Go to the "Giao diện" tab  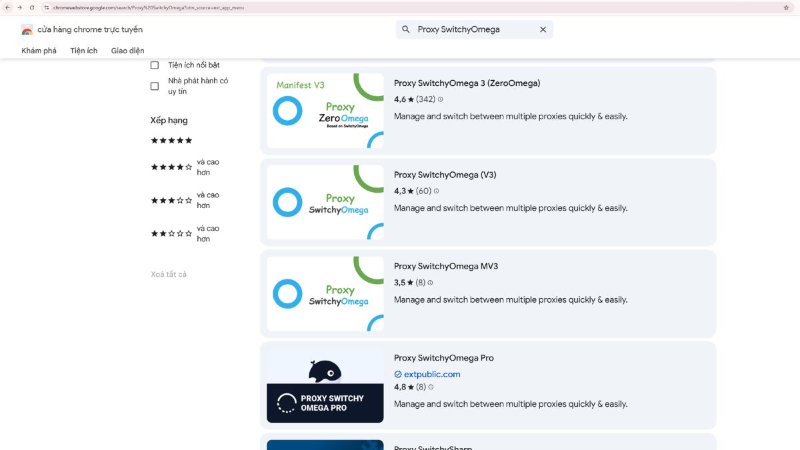128,51
